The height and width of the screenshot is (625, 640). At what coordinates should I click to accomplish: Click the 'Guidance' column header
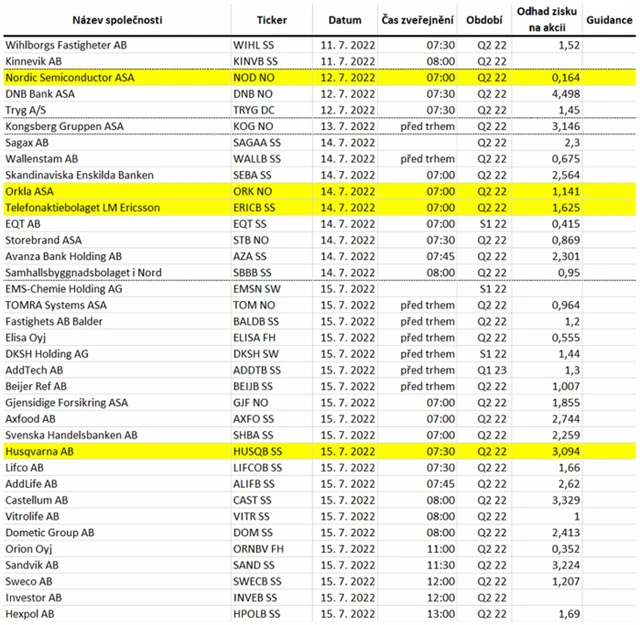point(609,20)
